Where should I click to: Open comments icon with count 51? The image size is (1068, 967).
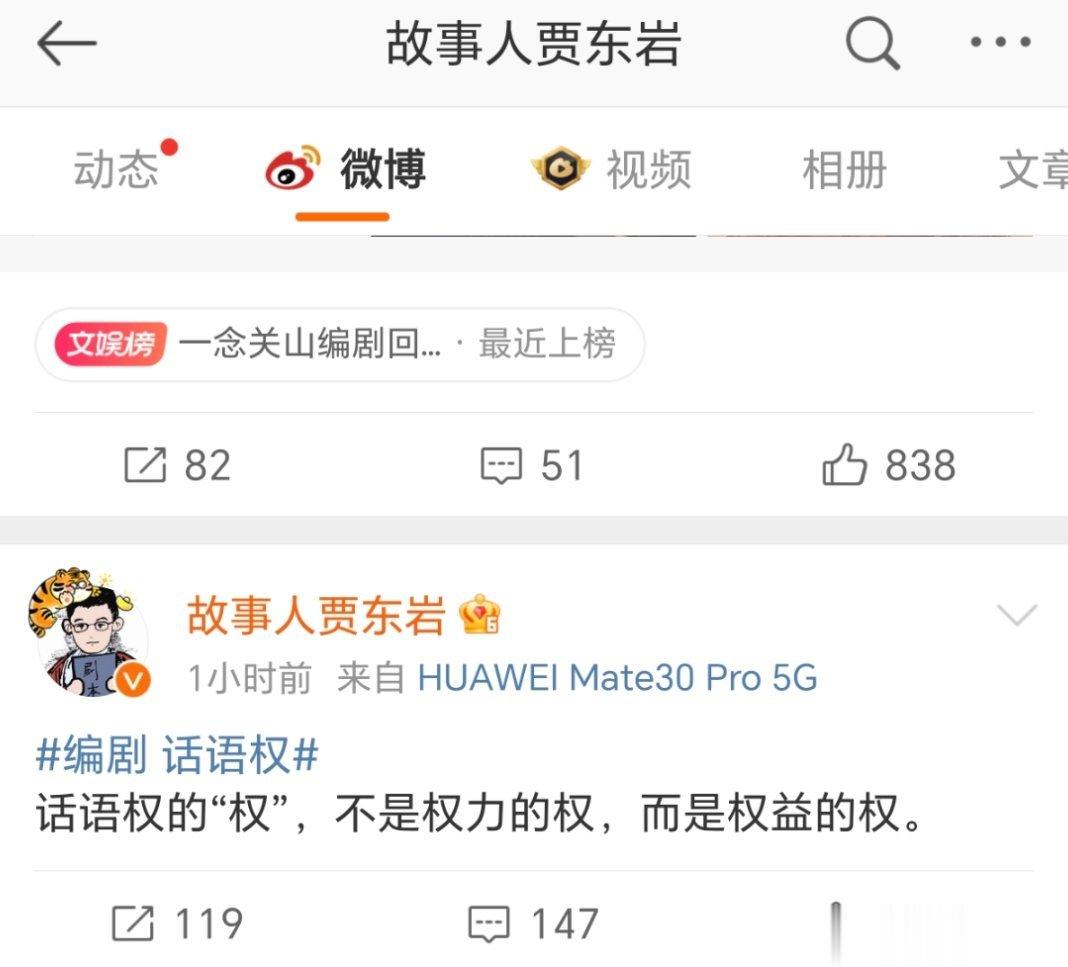pos(501,466)
